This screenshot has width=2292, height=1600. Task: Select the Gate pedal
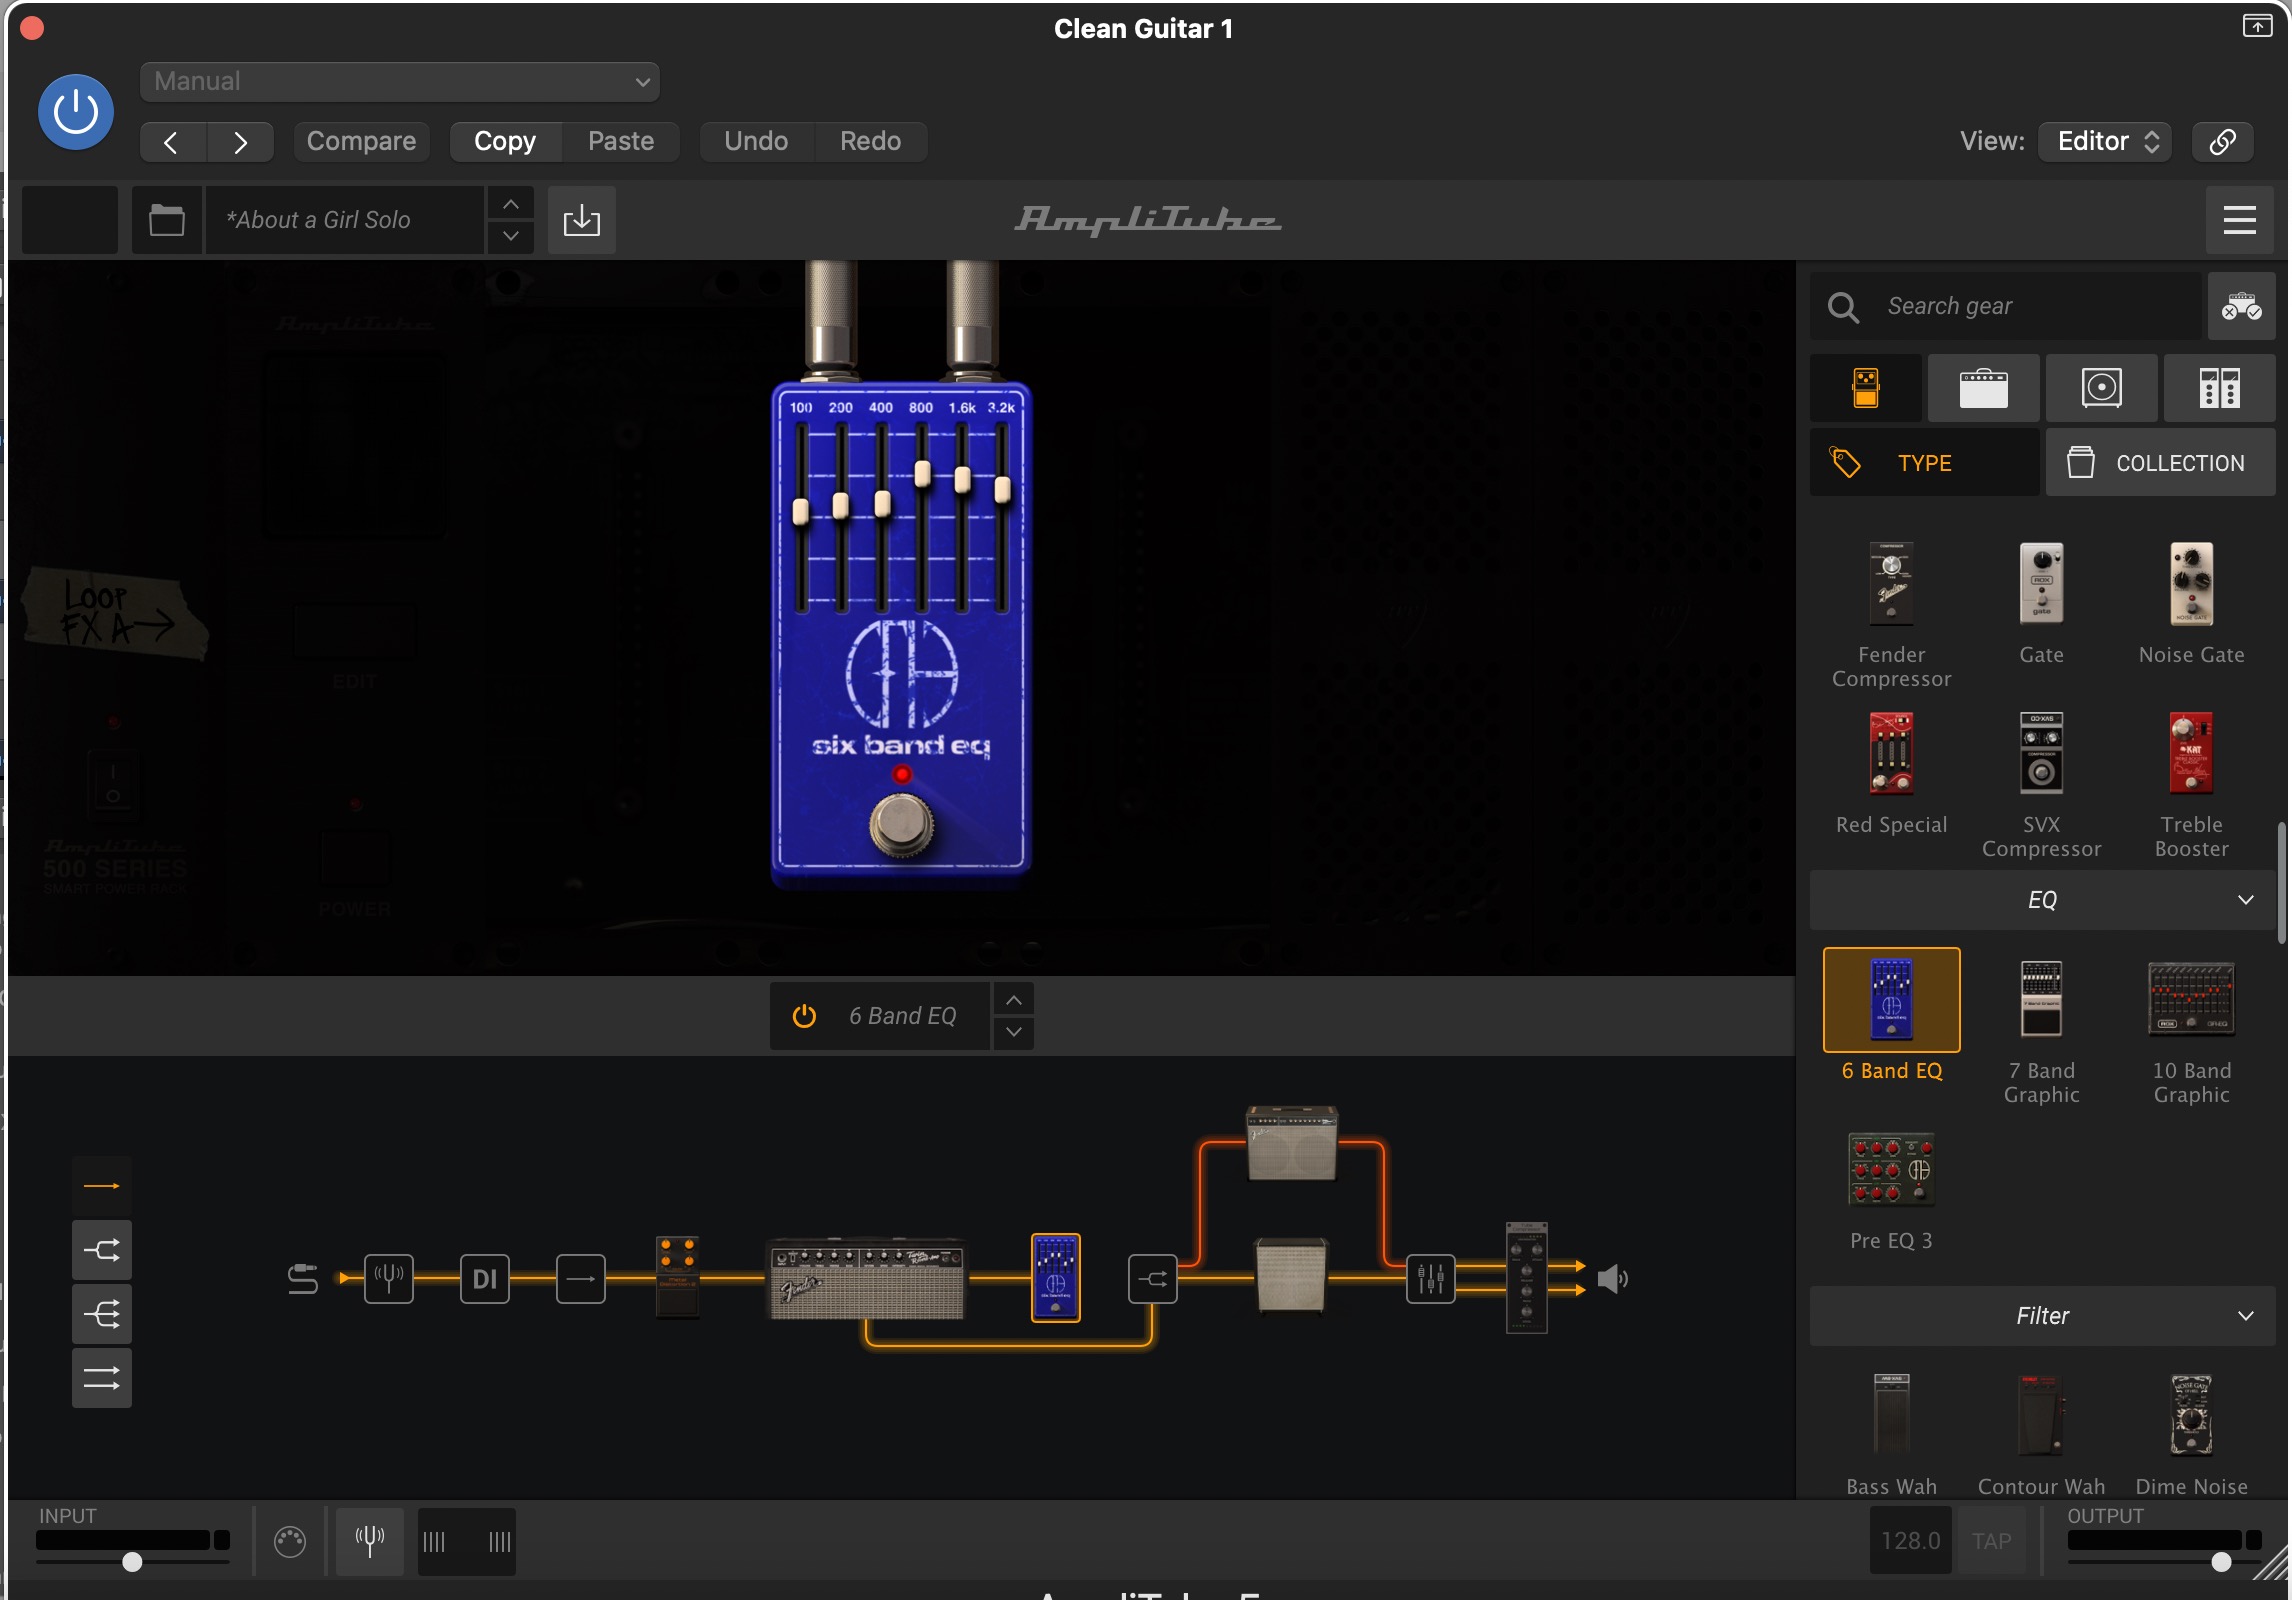coord(2042,604)
